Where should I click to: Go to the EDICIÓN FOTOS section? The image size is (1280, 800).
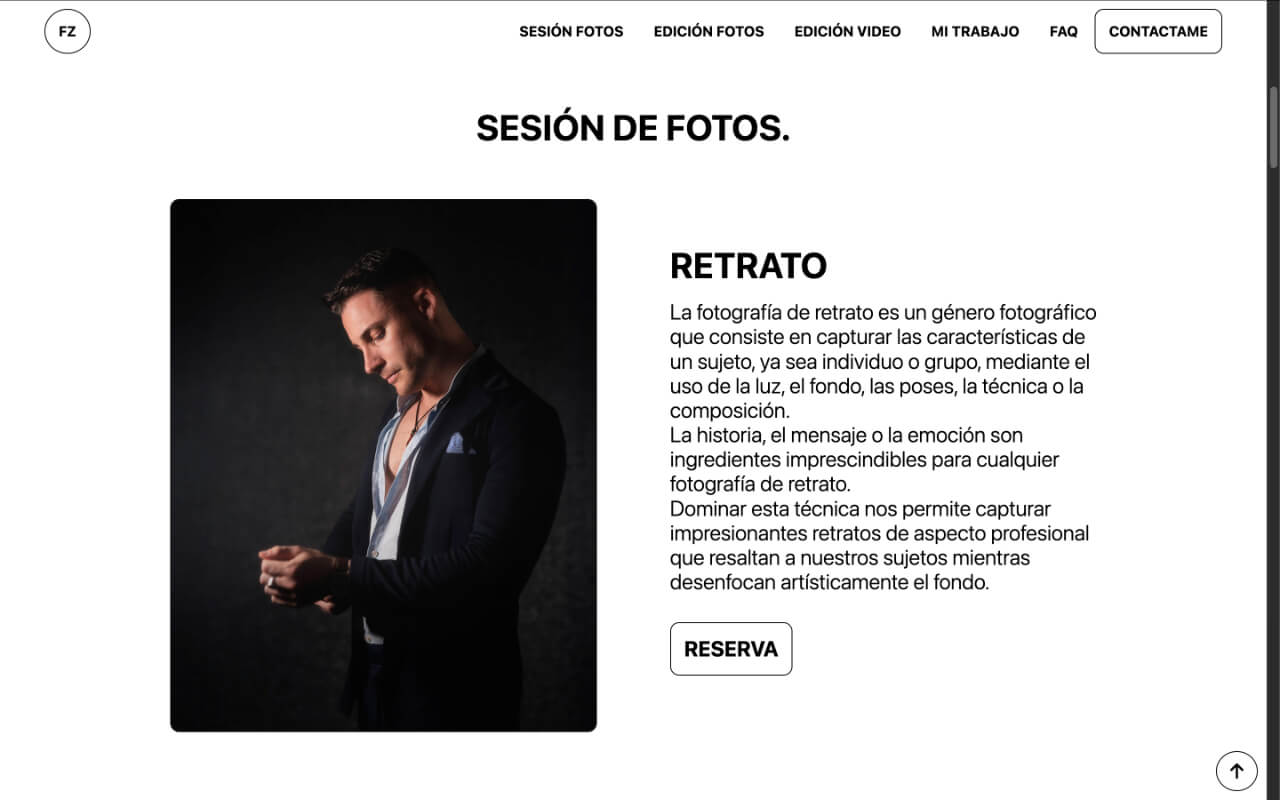(x=709, y=31)
